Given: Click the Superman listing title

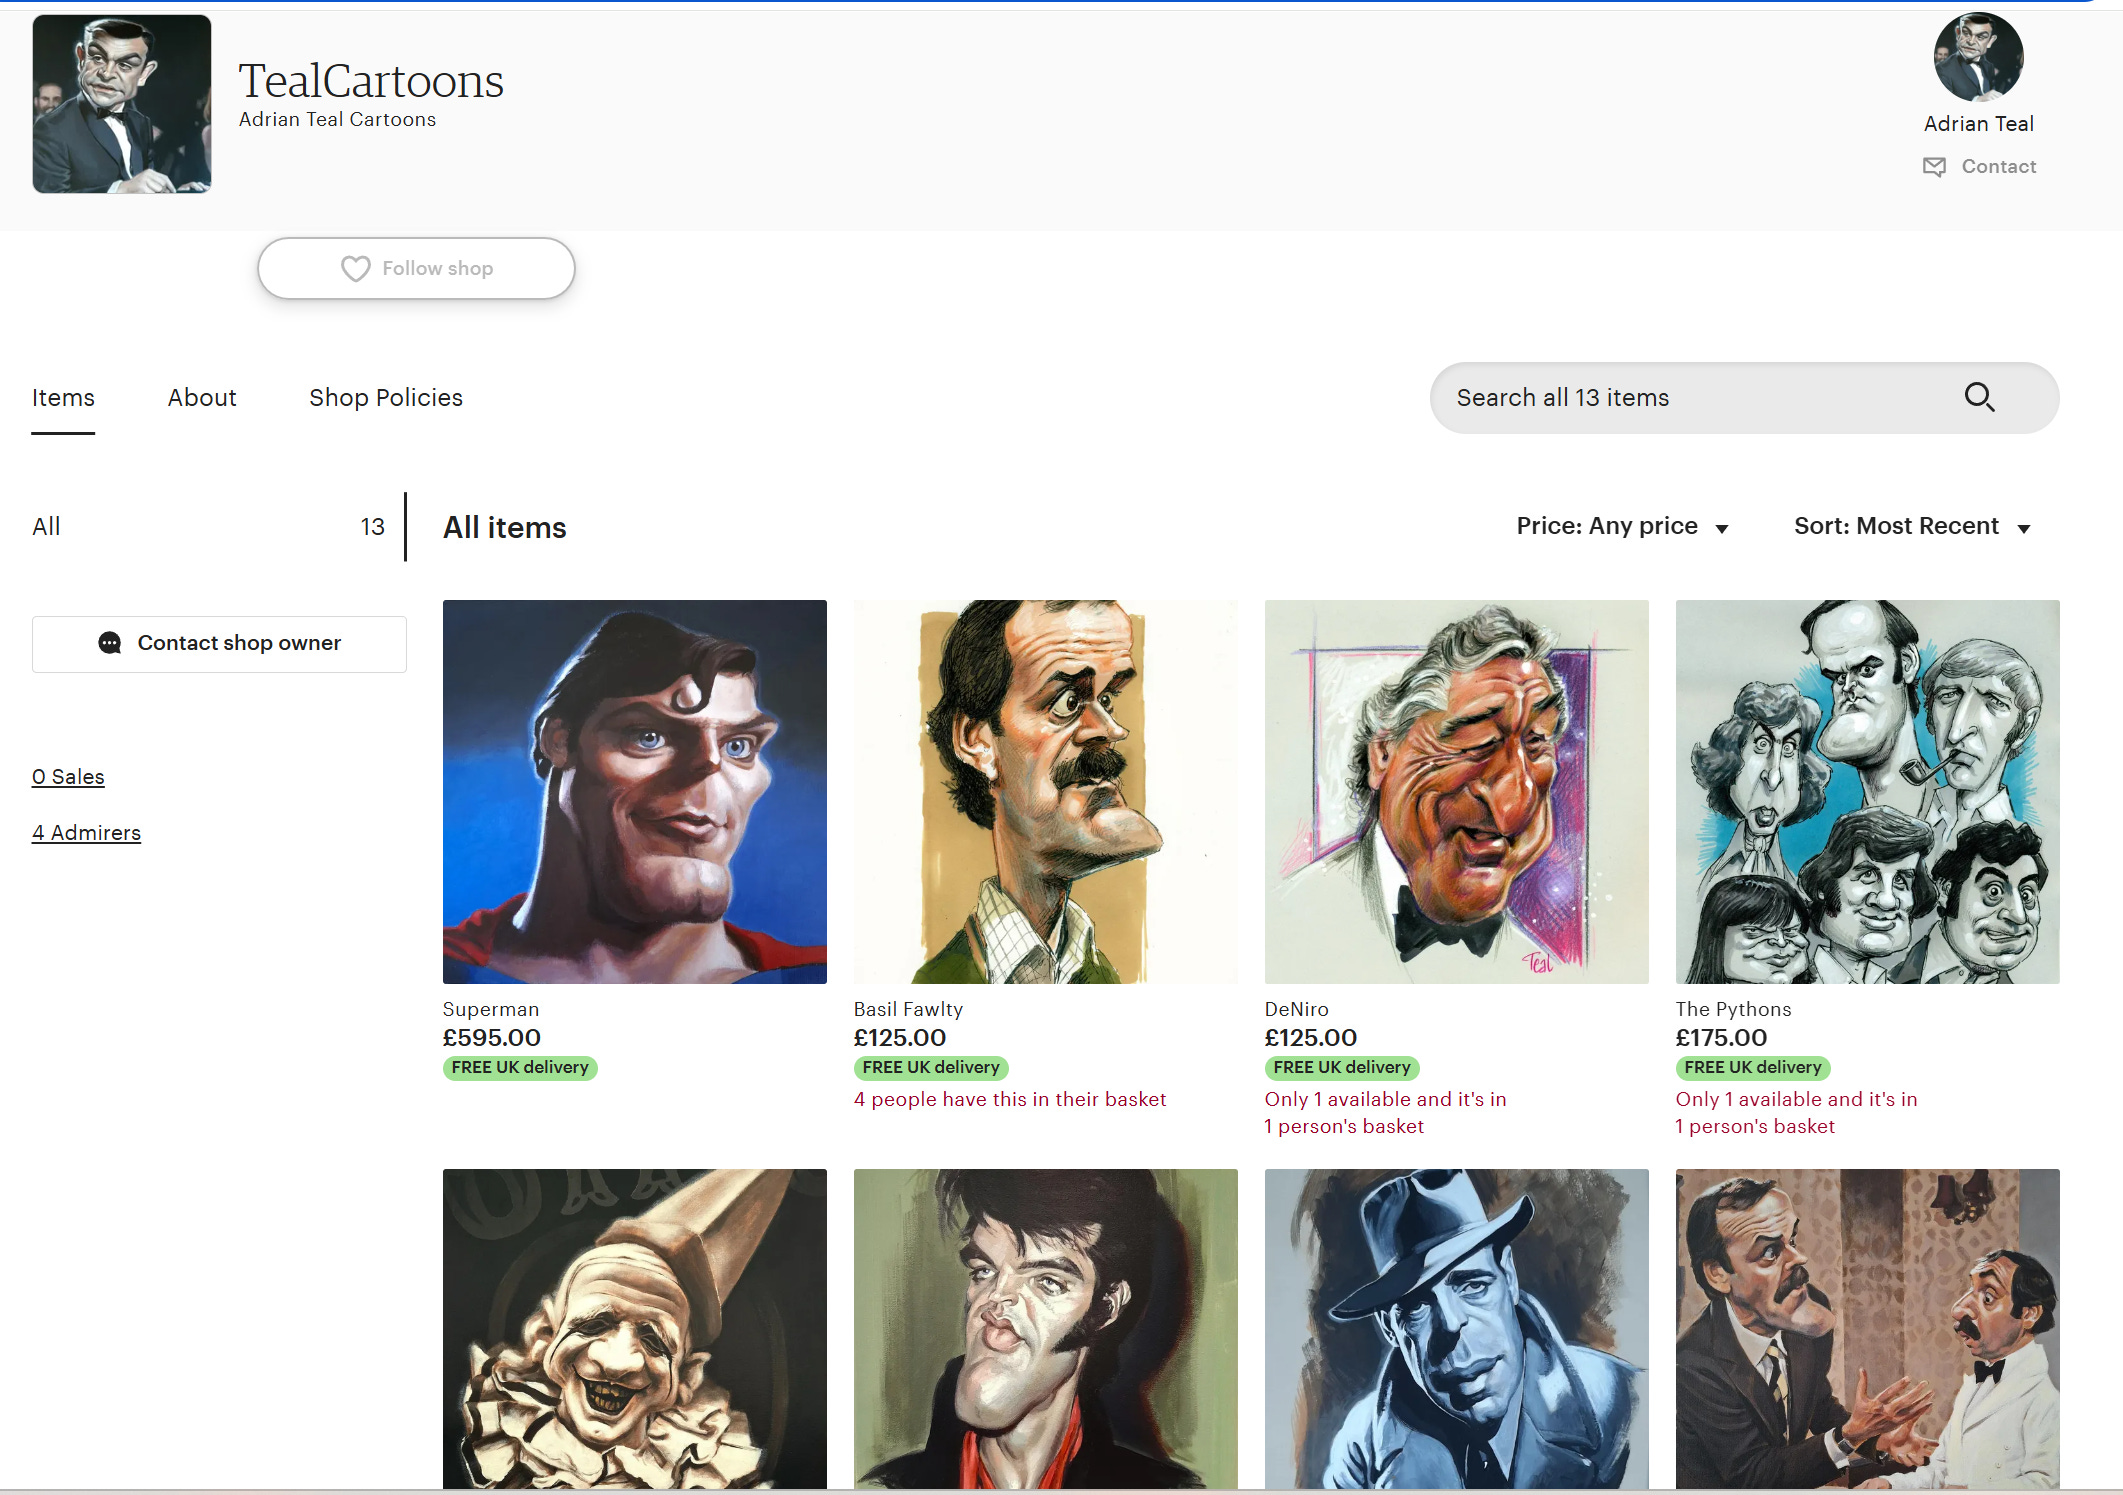Looking at the screenshot, I should (491, 1010).
